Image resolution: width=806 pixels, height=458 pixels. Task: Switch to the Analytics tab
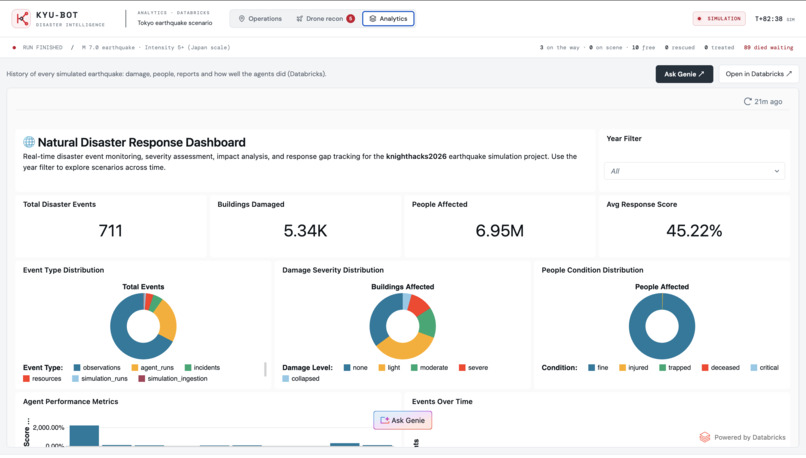point(388,19)
